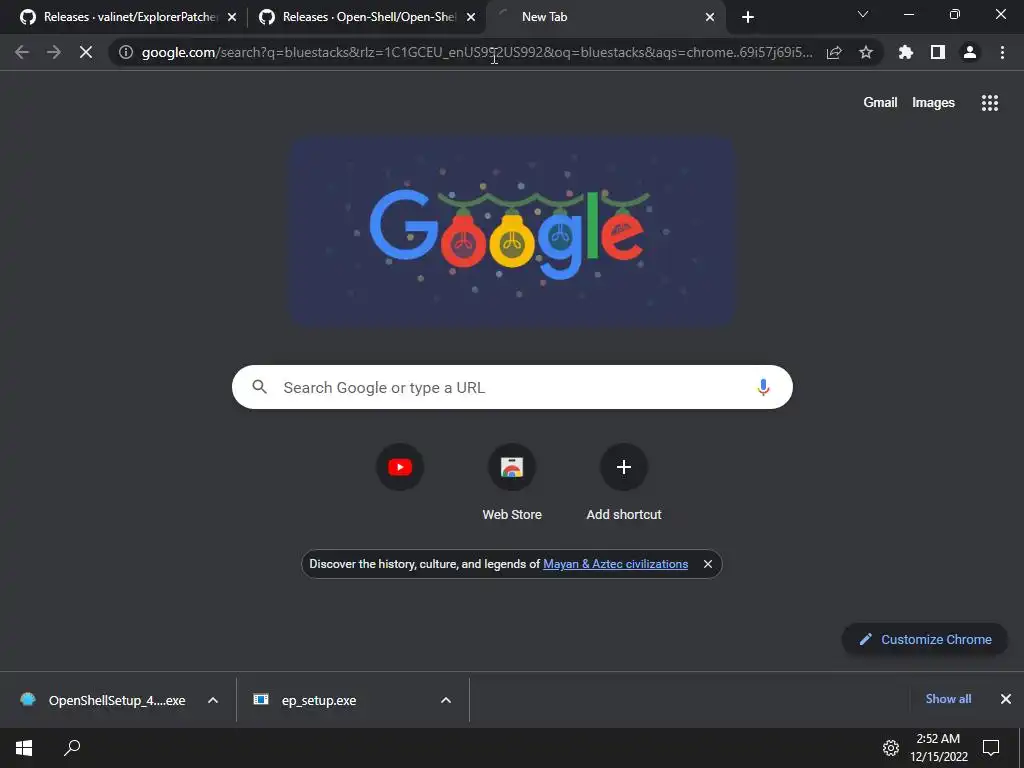Click the address bar URL
Screen dimensions: 1024x768
click(x=477, y=52)
